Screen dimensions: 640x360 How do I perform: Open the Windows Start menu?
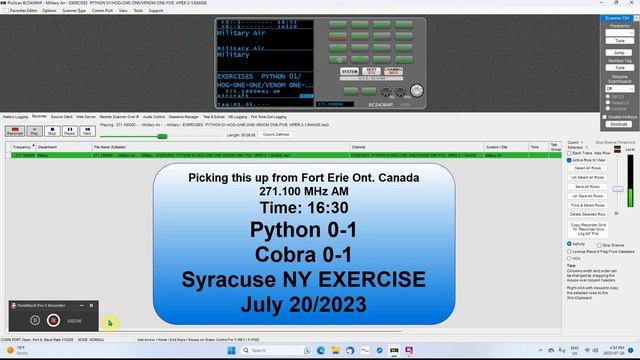coord(231,350)
